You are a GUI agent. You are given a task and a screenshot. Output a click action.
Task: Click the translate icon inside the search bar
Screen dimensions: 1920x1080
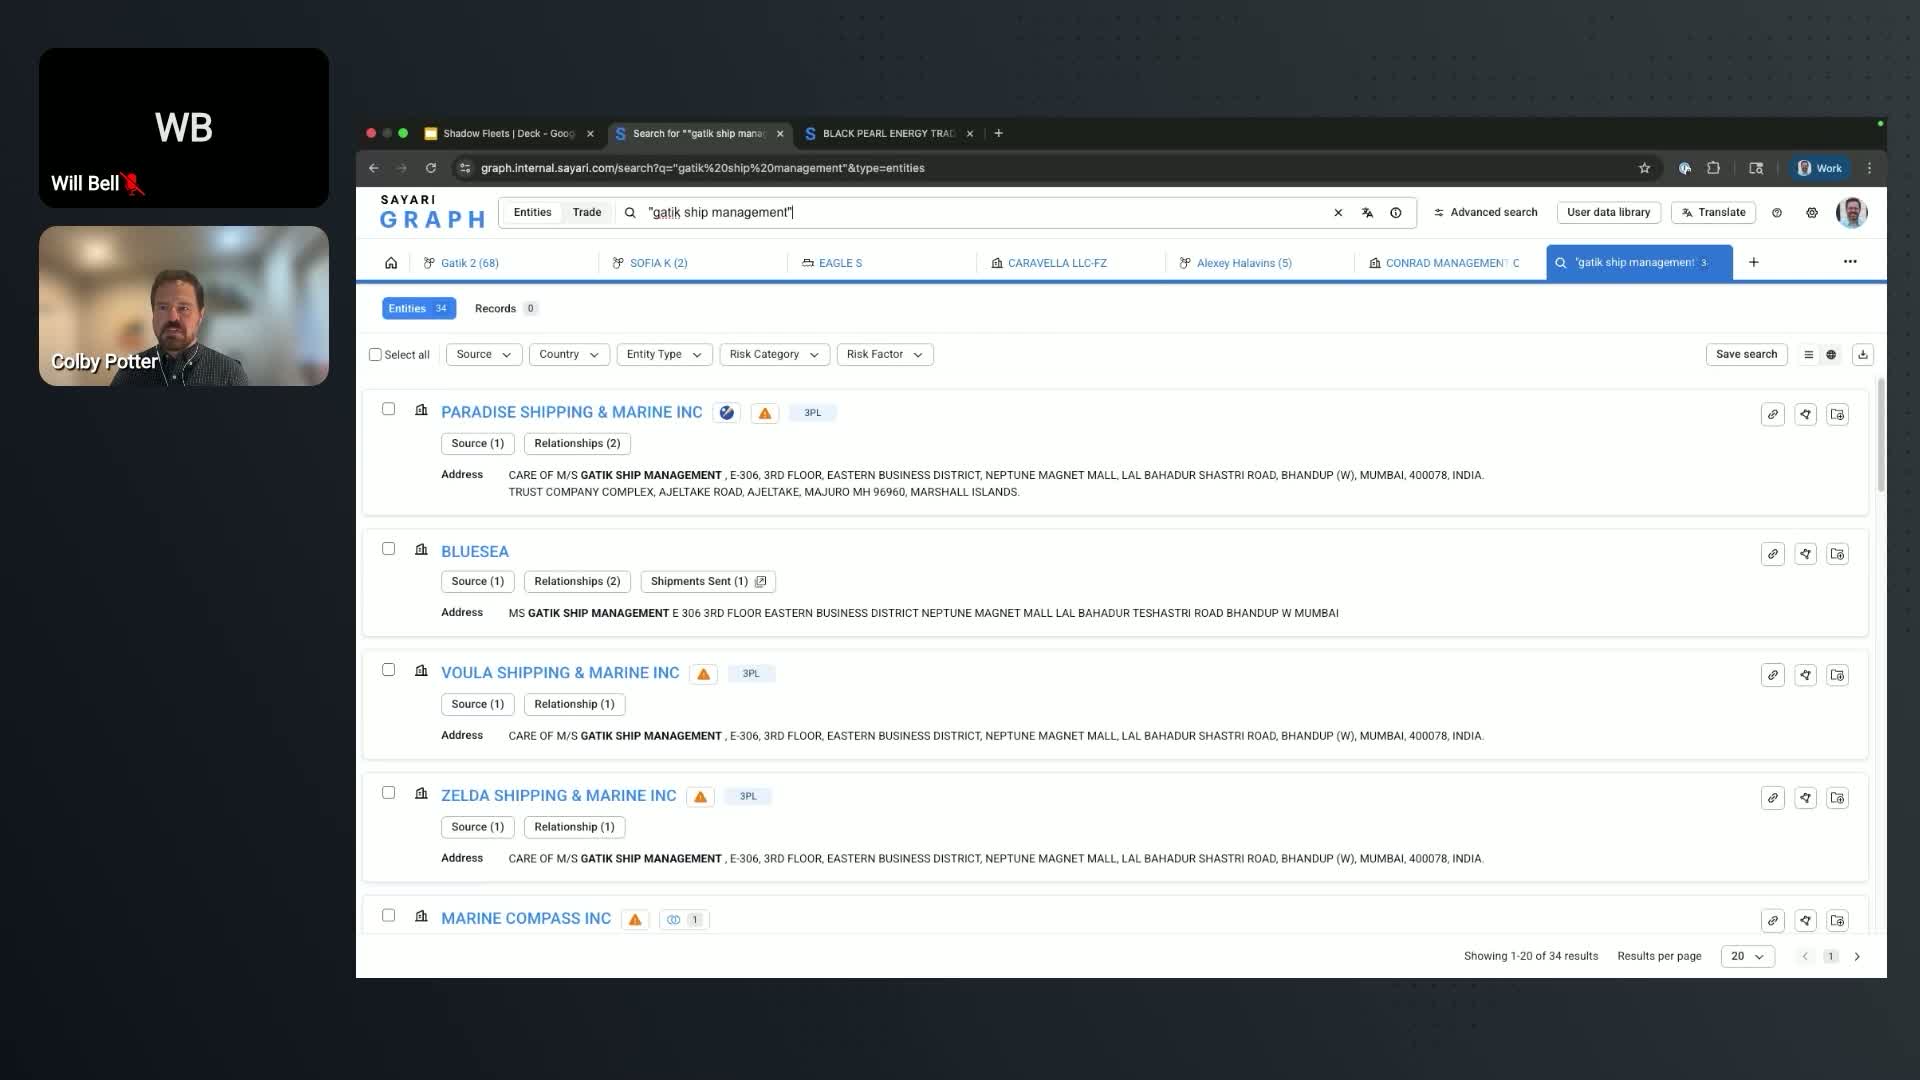click(1367, 213)
